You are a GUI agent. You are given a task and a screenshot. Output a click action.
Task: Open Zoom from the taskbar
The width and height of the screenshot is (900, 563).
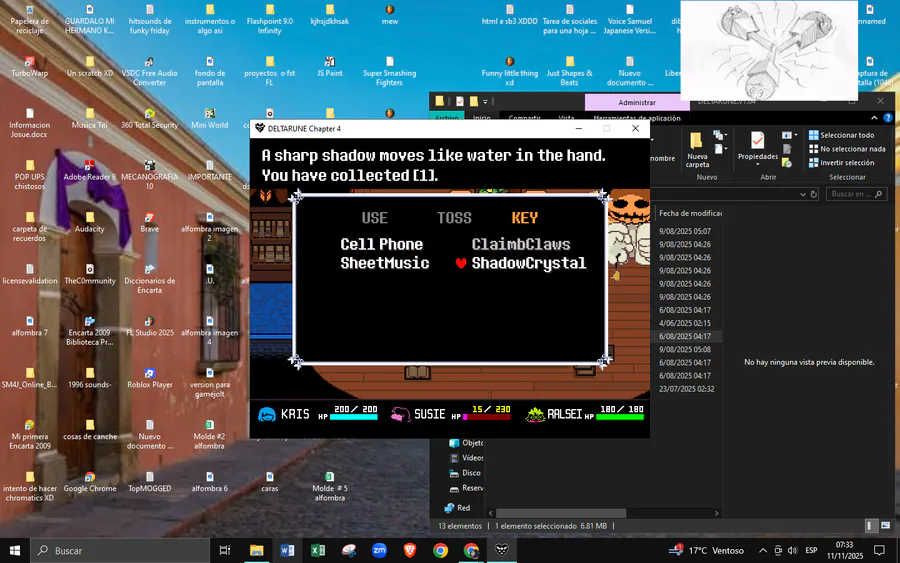[x=379, y=550]
